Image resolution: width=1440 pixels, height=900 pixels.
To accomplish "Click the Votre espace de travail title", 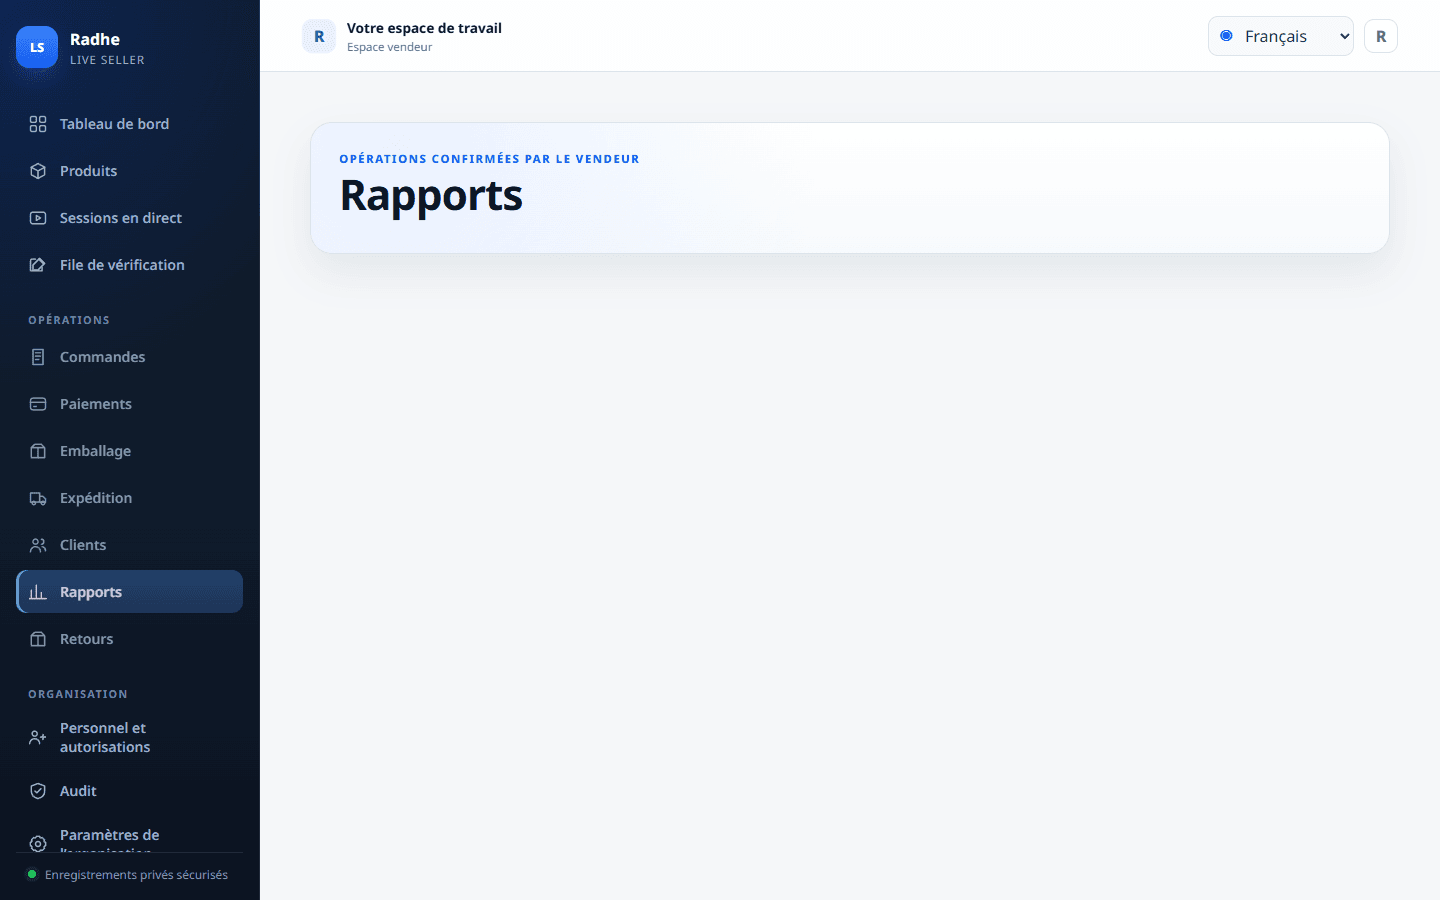I will coord(424,28).
